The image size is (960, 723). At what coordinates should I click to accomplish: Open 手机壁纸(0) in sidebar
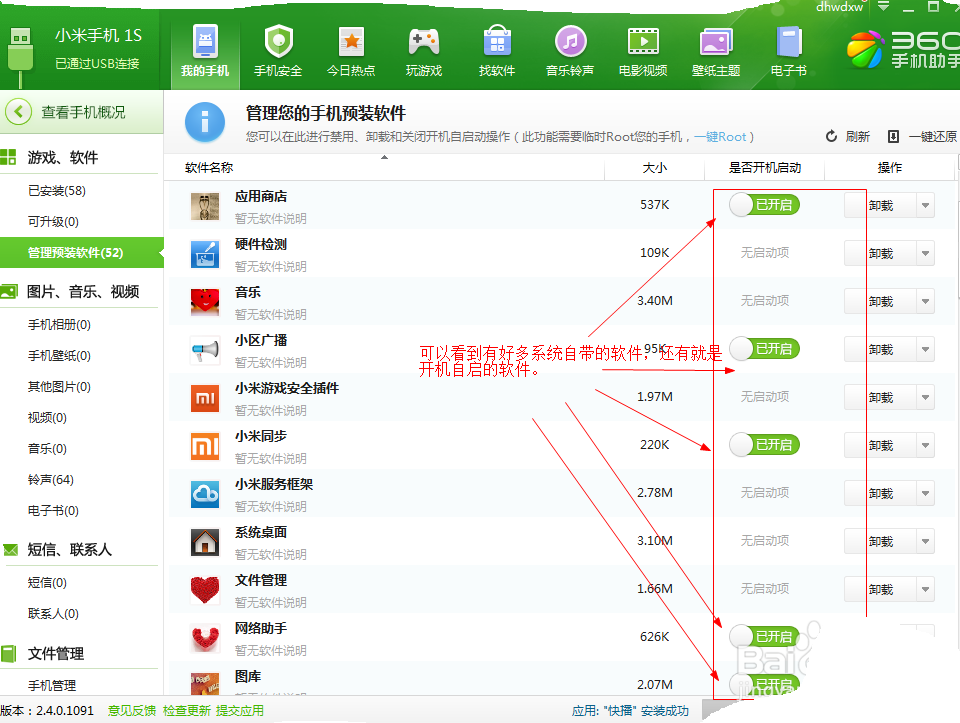[x=59, y=356]
